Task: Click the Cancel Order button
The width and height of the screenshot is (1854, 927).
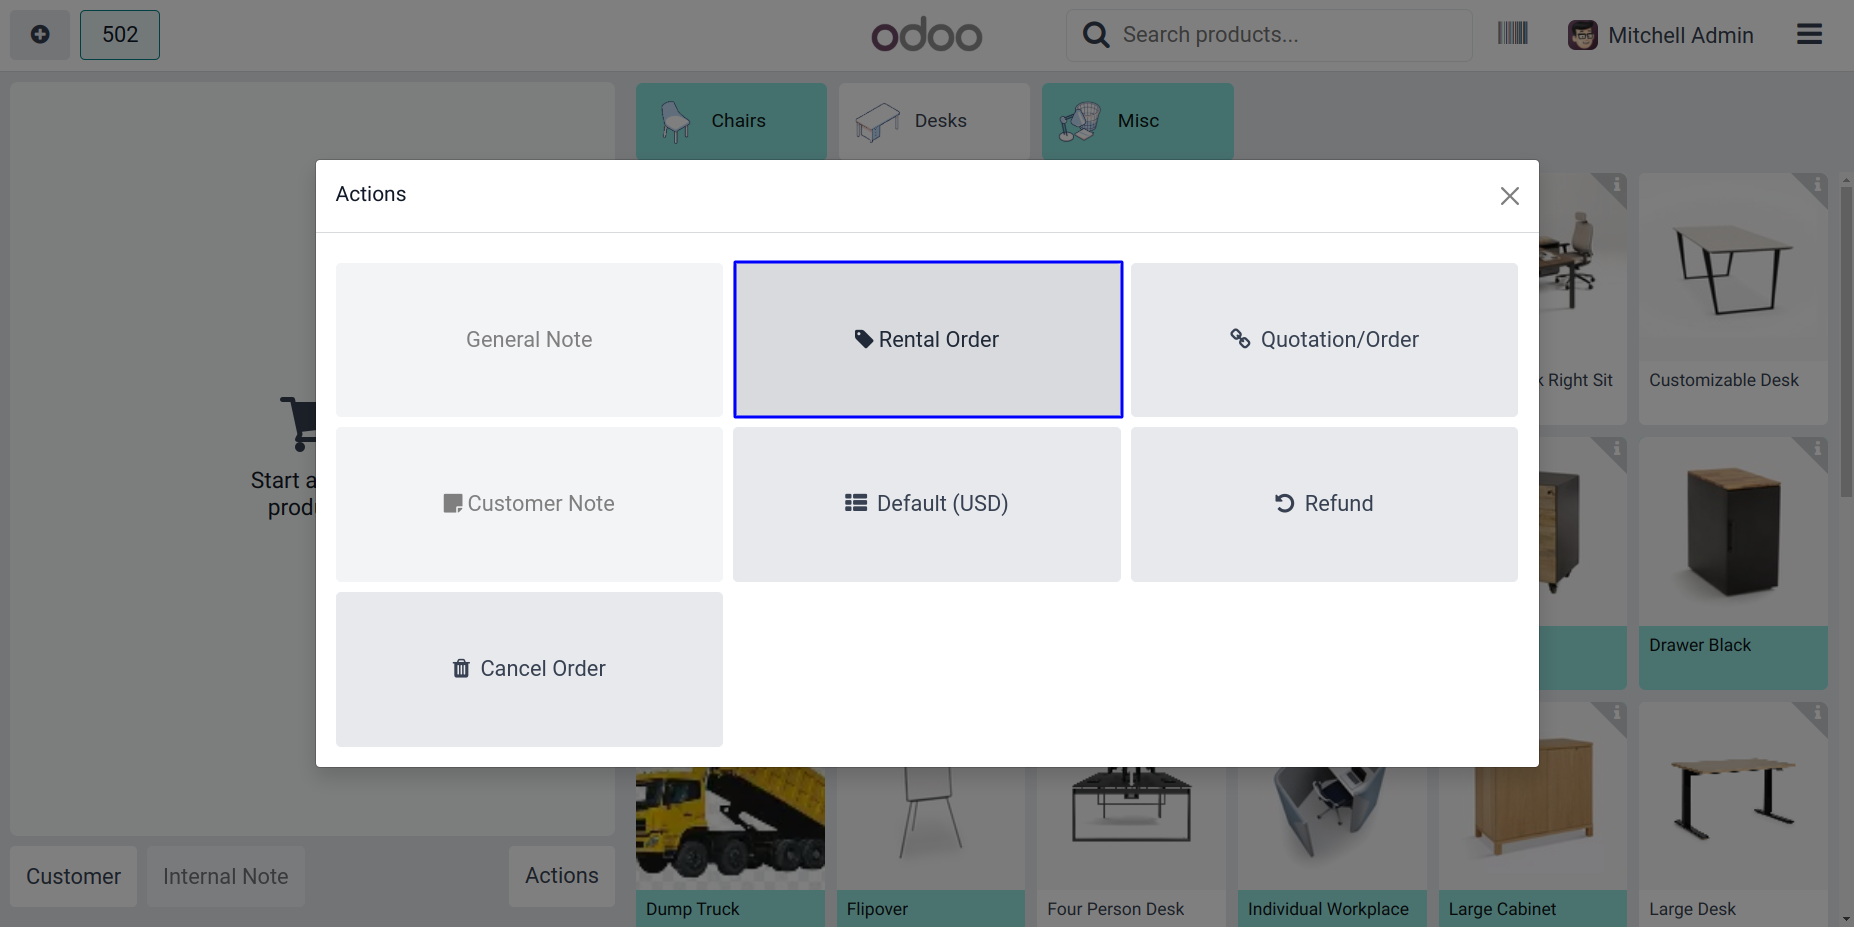Action: [x=529, y=669]
